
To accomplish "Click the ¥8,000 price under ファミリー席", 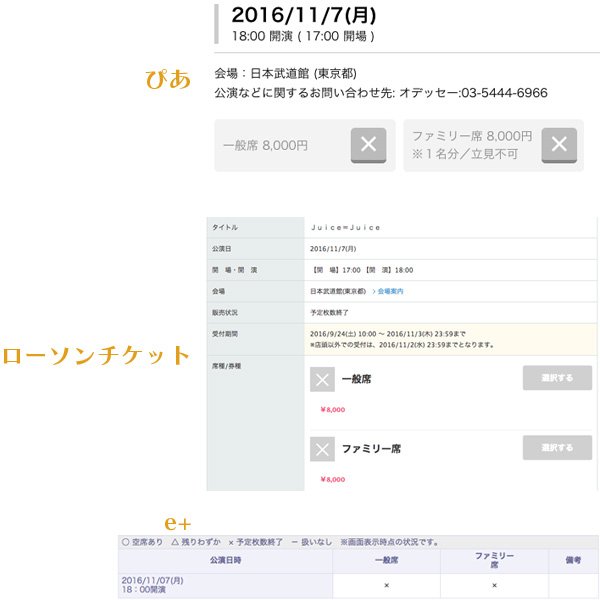I will pyautogui.click(x=333, y=479).
